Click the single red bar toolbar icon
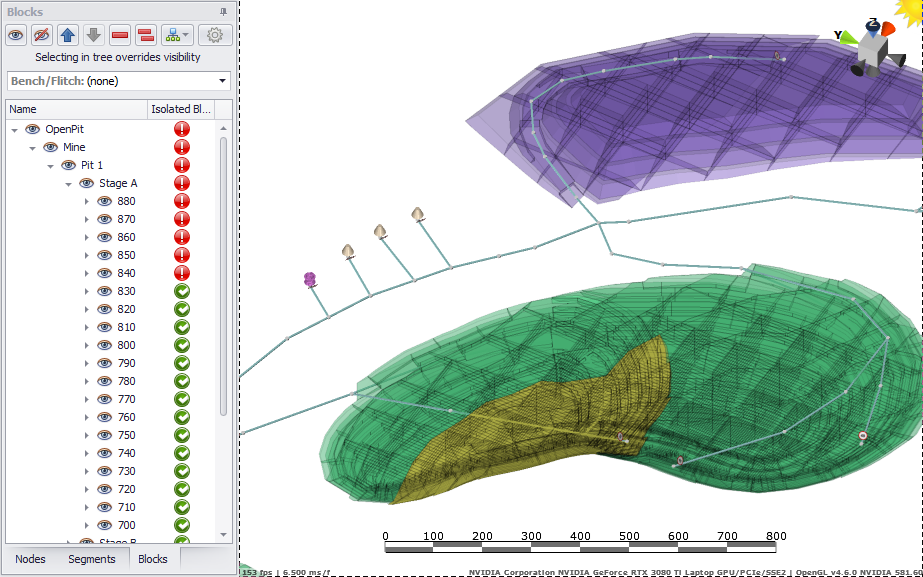923x577 pixels. click(x=120, y=35)
